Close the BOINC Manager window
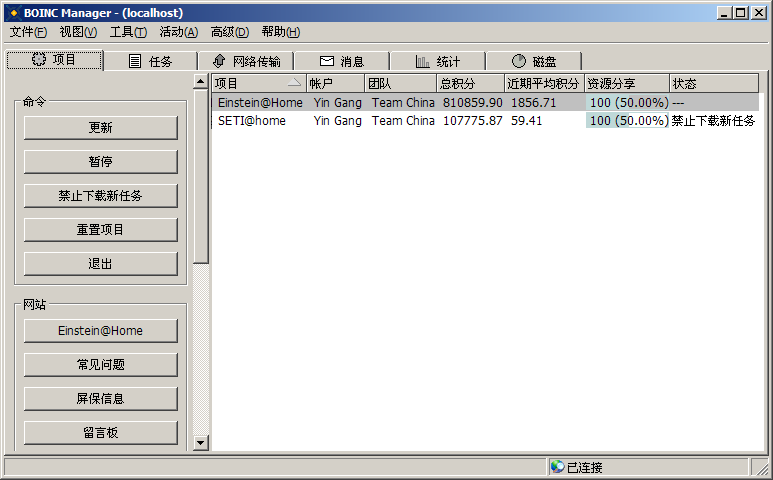 (759, 13)
